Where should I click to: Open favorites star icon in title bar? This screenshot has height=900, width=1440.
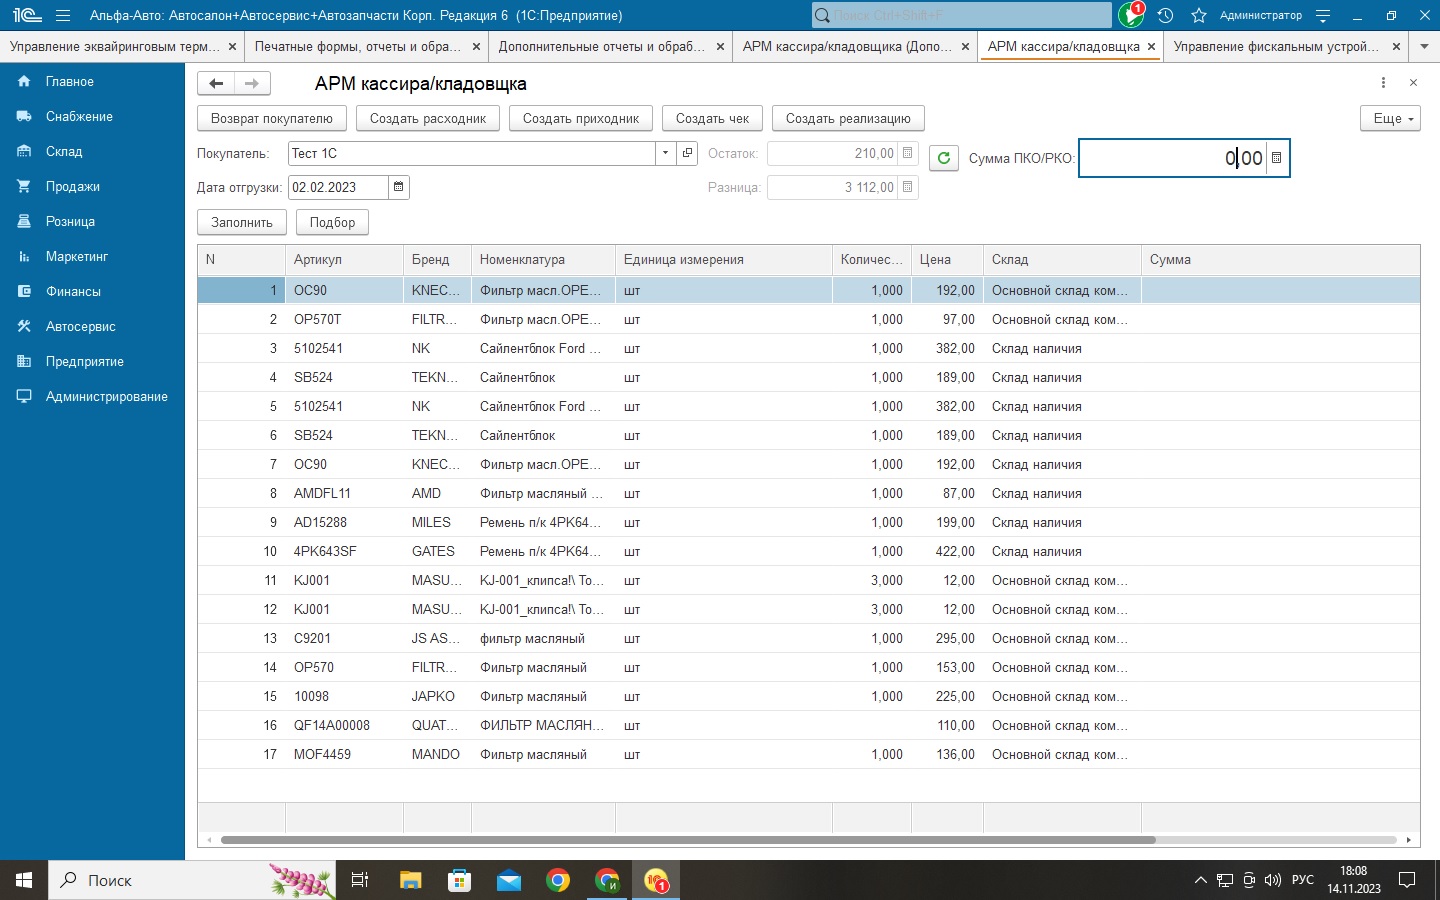point(1199,15)
